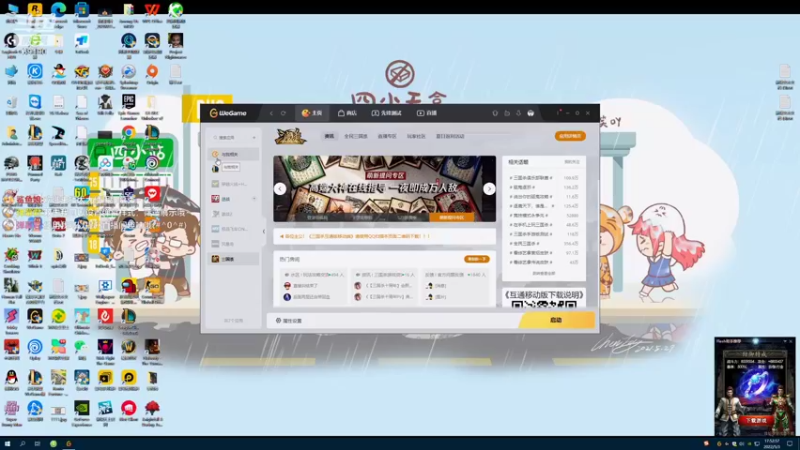Screen dimensions: 800x450
Task: Close the bottom-right Flash game ad popup
Action: [791, 341]
